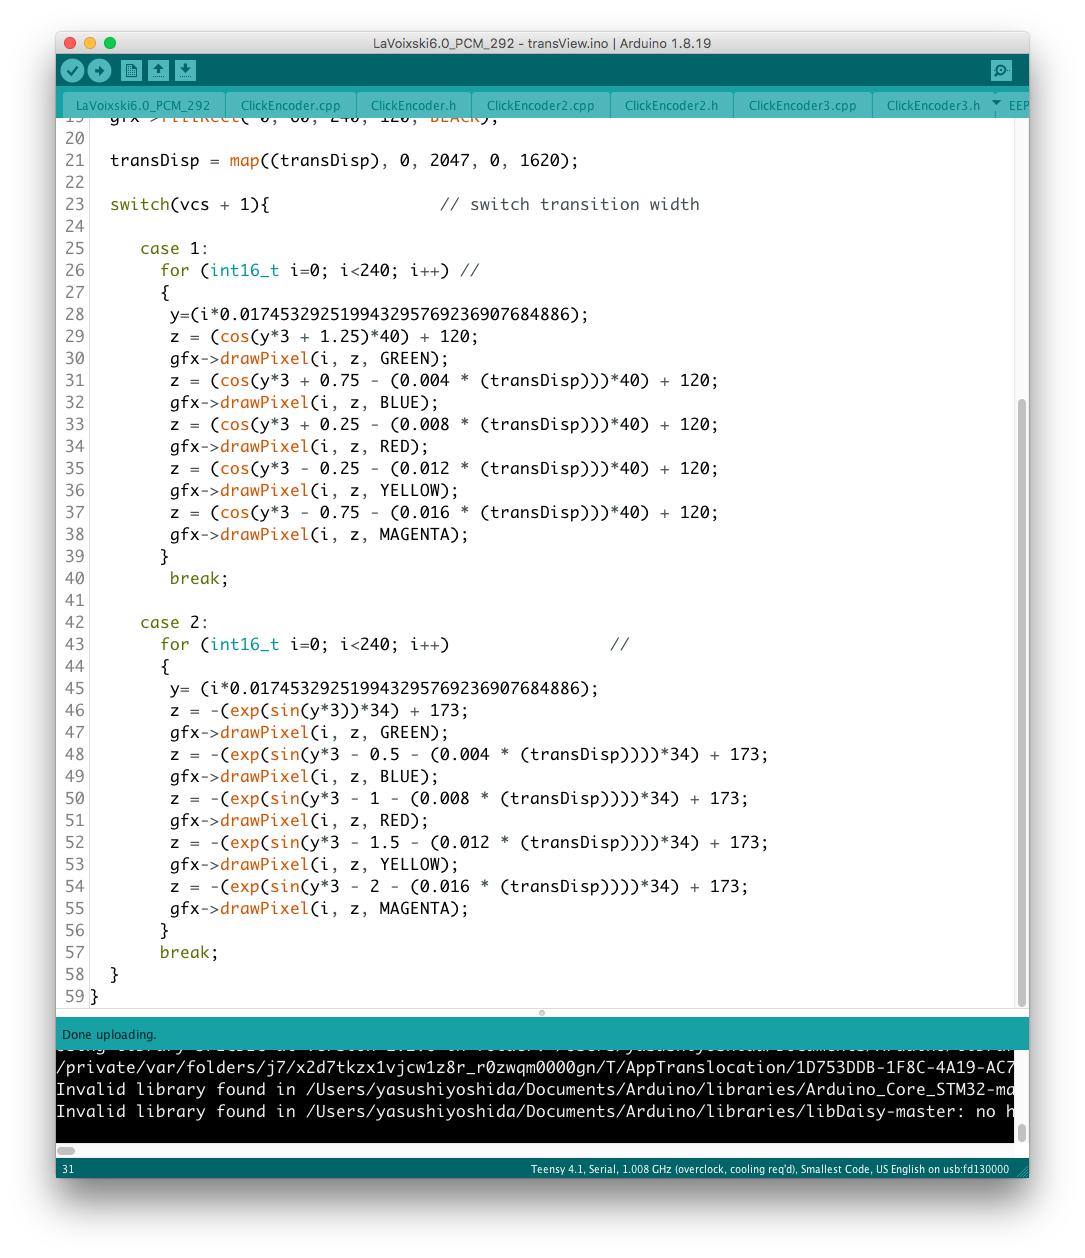Click the 'z = -(exp(sin(y*3))*34) + 173;' line
Image resolution: width=1085 pixels, height=1258 pixels.
(319, 710)
